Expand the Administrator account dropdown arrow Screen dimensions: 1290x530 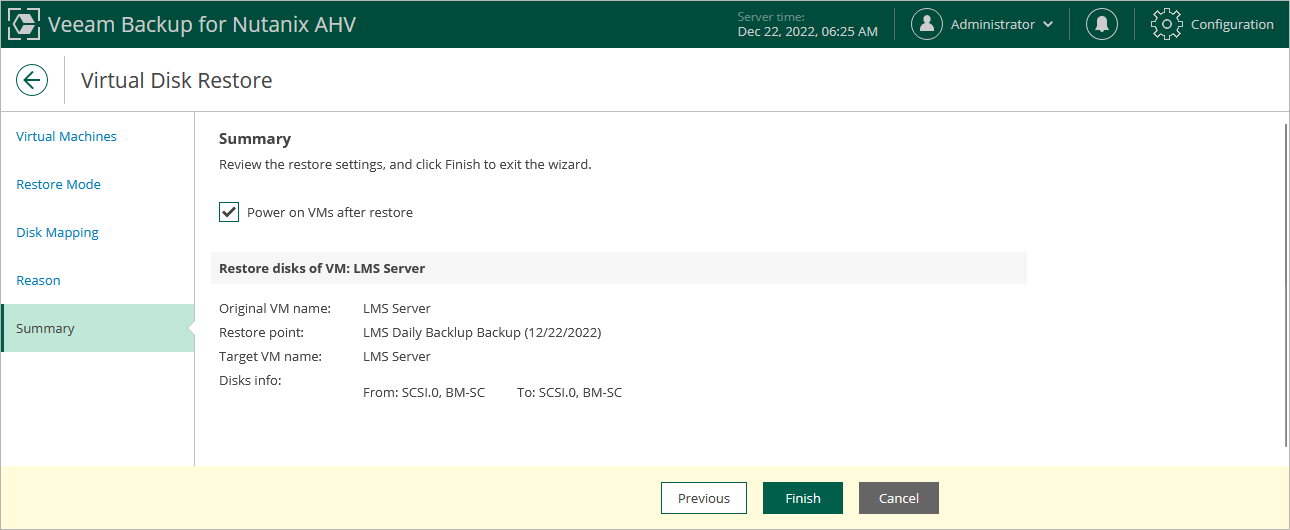click(x=1048, y=25)
